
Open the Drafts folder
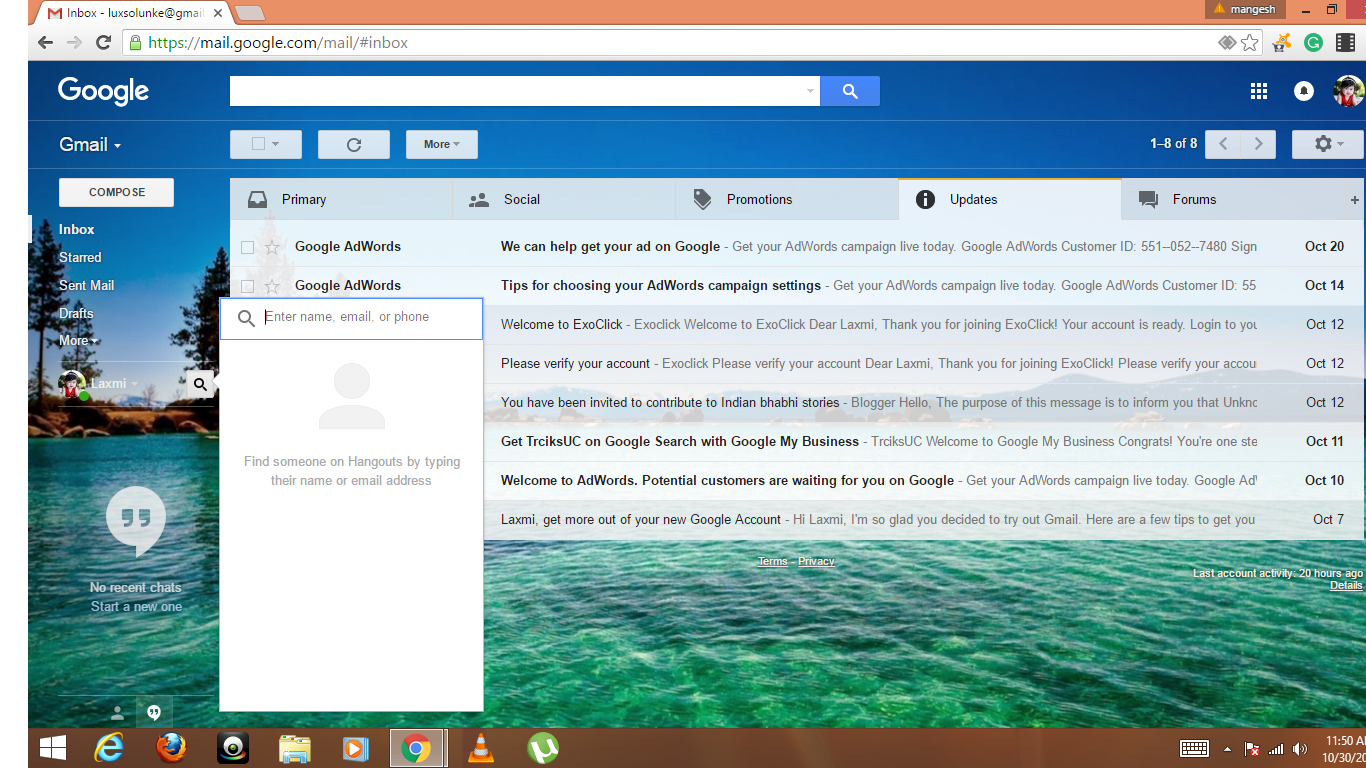pyautogui.click(x=76, y=313)
